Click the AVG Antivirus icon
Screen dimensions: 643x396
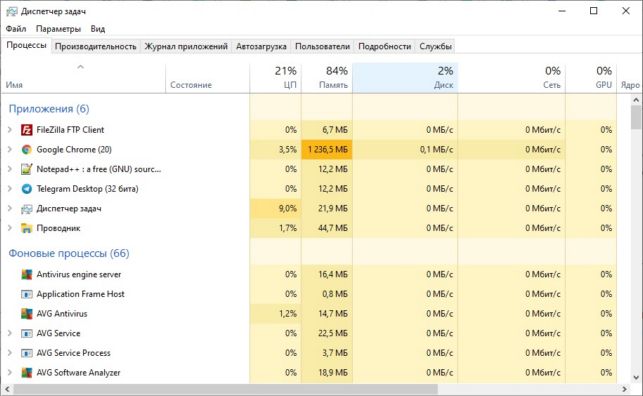[x=27, y=314]
